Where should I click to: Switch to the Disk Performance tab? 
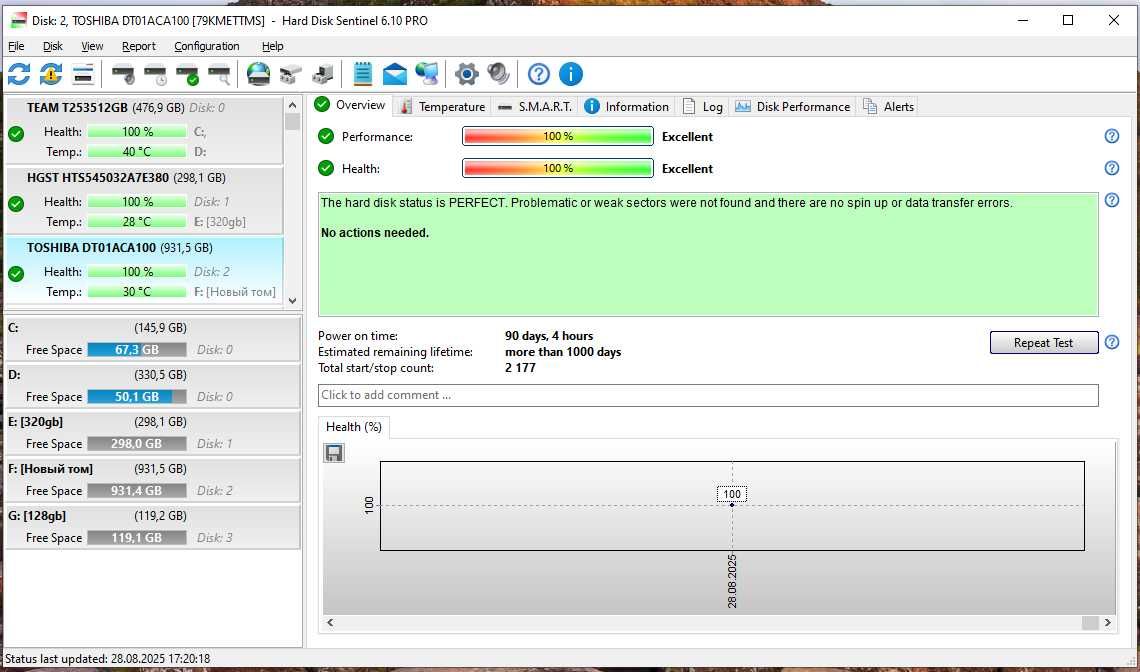[792, 106]
